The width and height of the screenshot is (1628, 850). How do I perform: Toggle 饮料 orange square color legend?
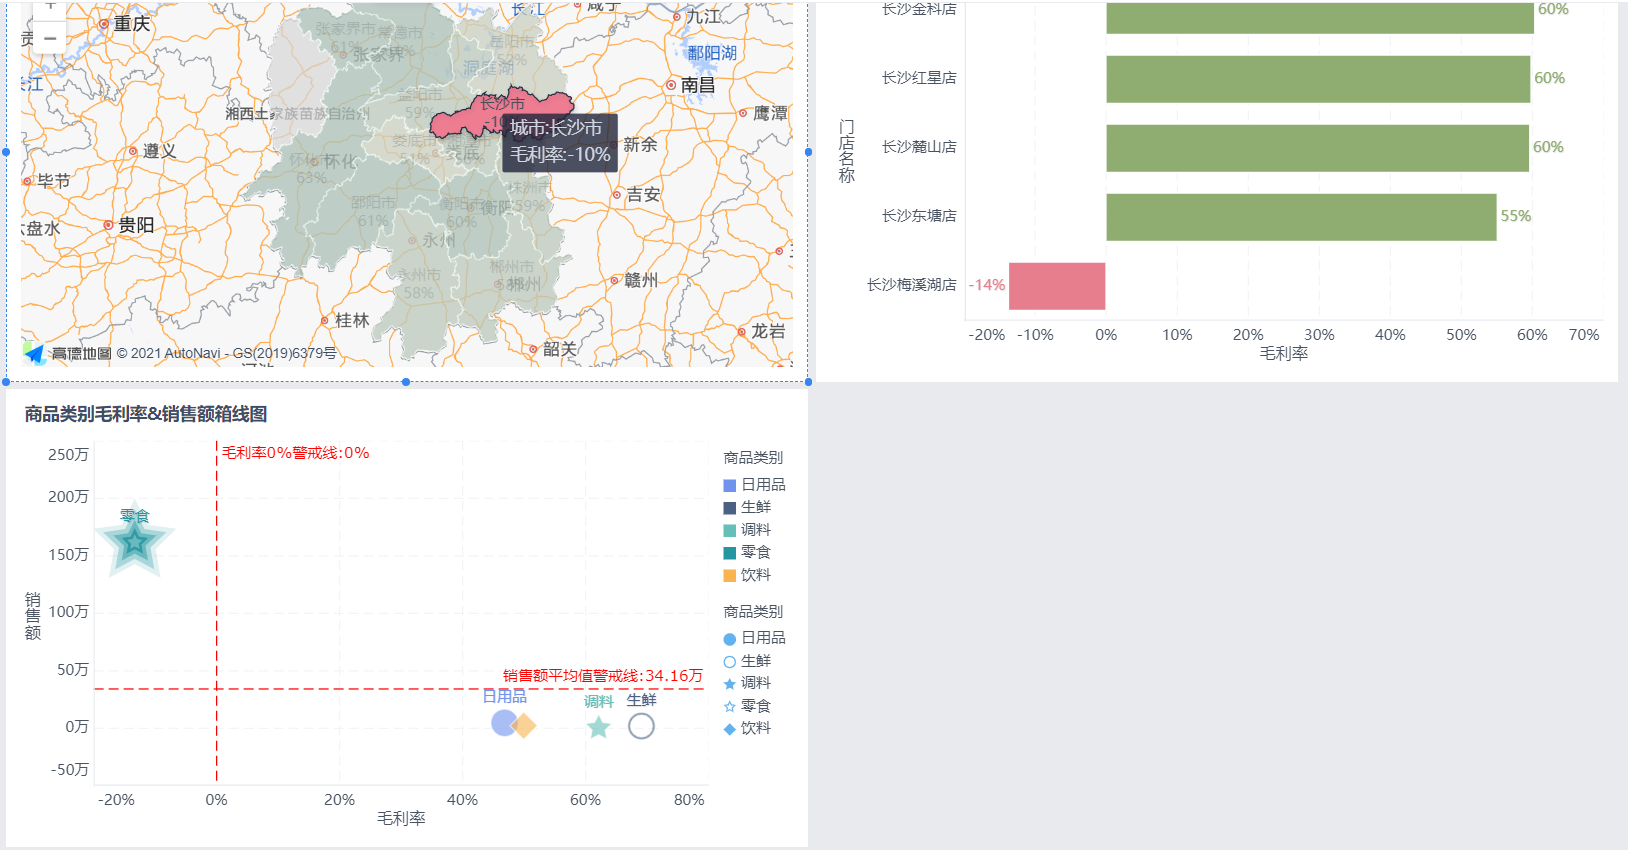(747, 575)
